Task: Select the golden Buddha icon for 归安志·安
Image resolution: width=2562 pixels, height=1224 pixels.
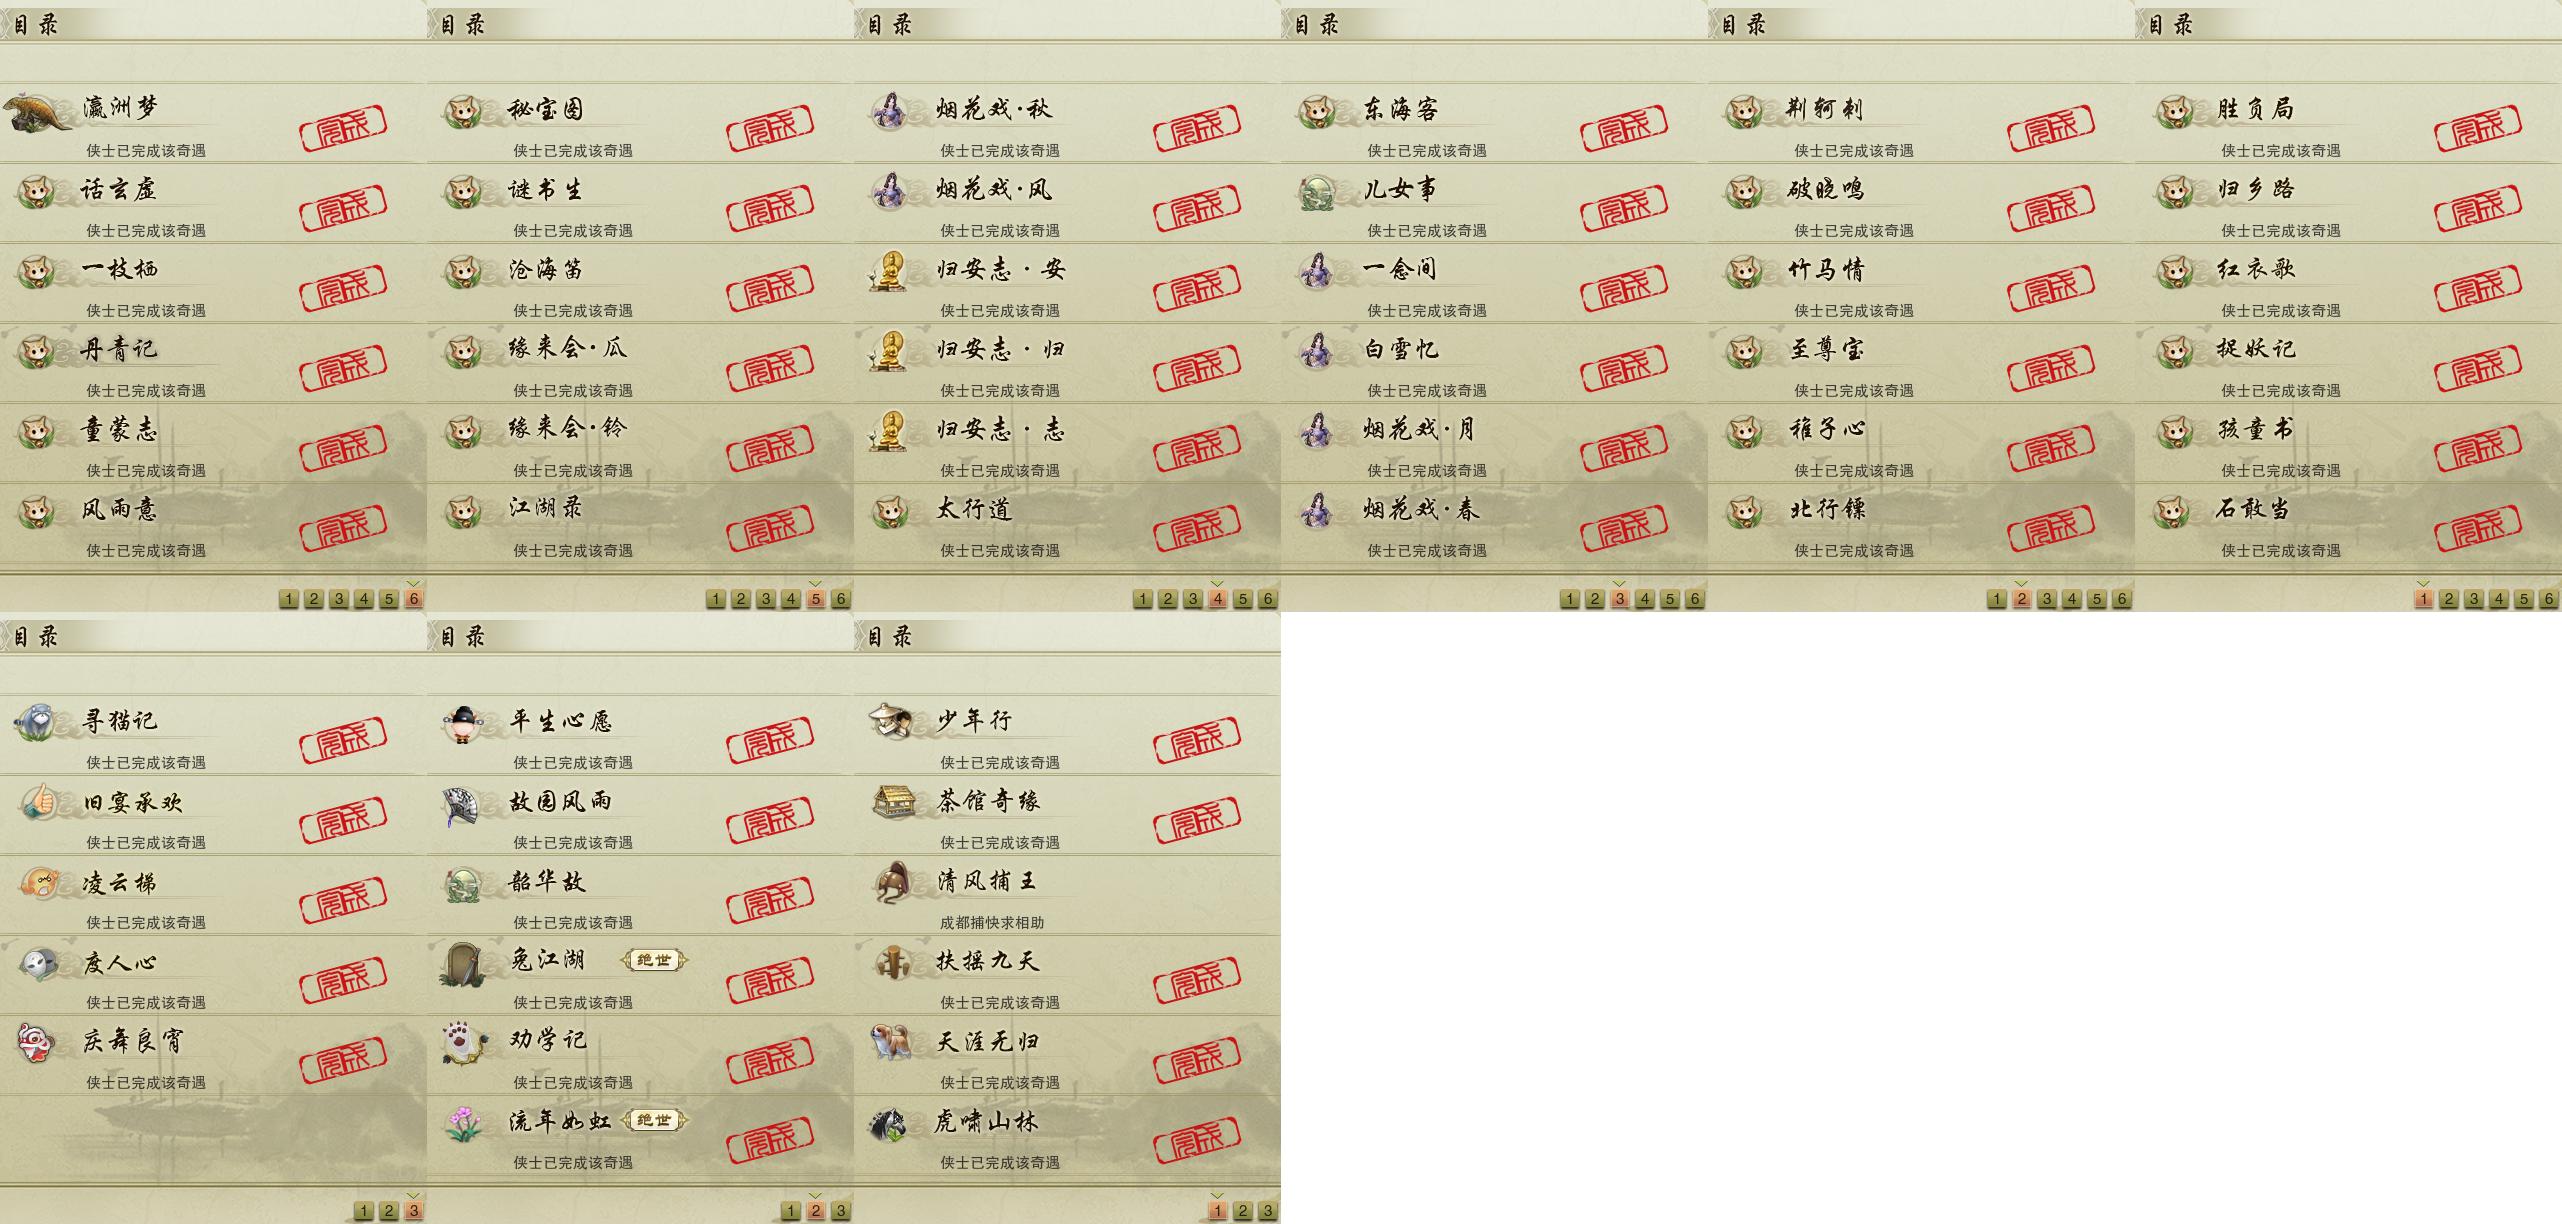Action: coord(889,271)
